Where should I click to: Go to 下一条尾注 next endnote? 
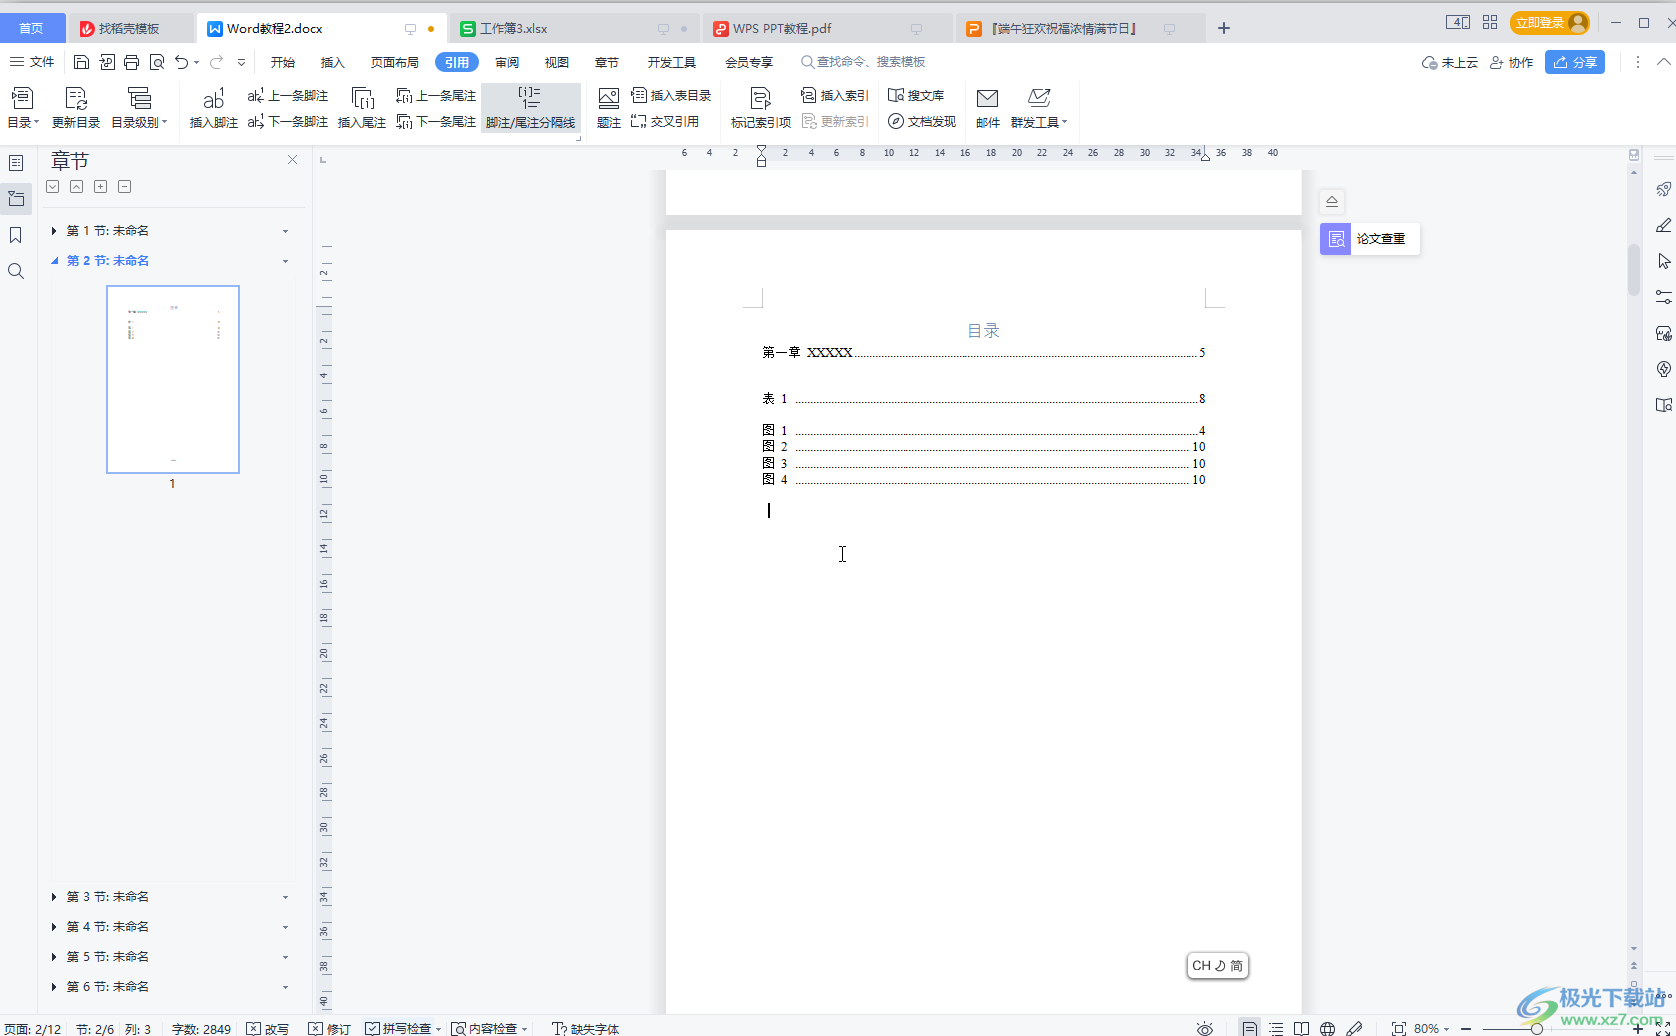[x=436, y=122]
